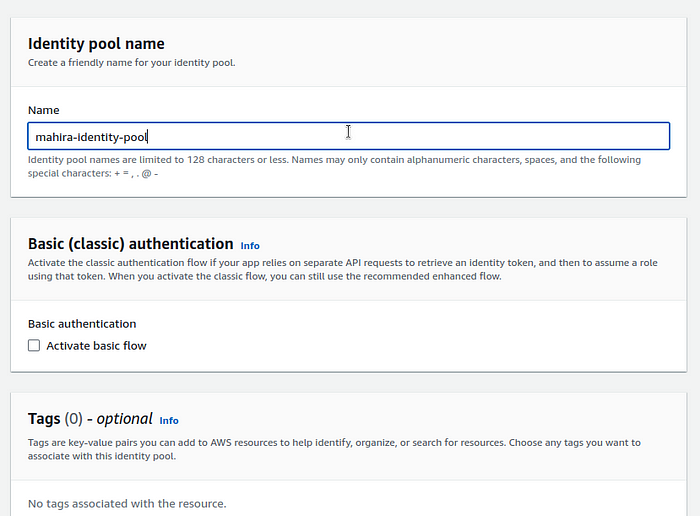Click the Name label above the field
Screen dimensions: 700x516
point(43,110)
